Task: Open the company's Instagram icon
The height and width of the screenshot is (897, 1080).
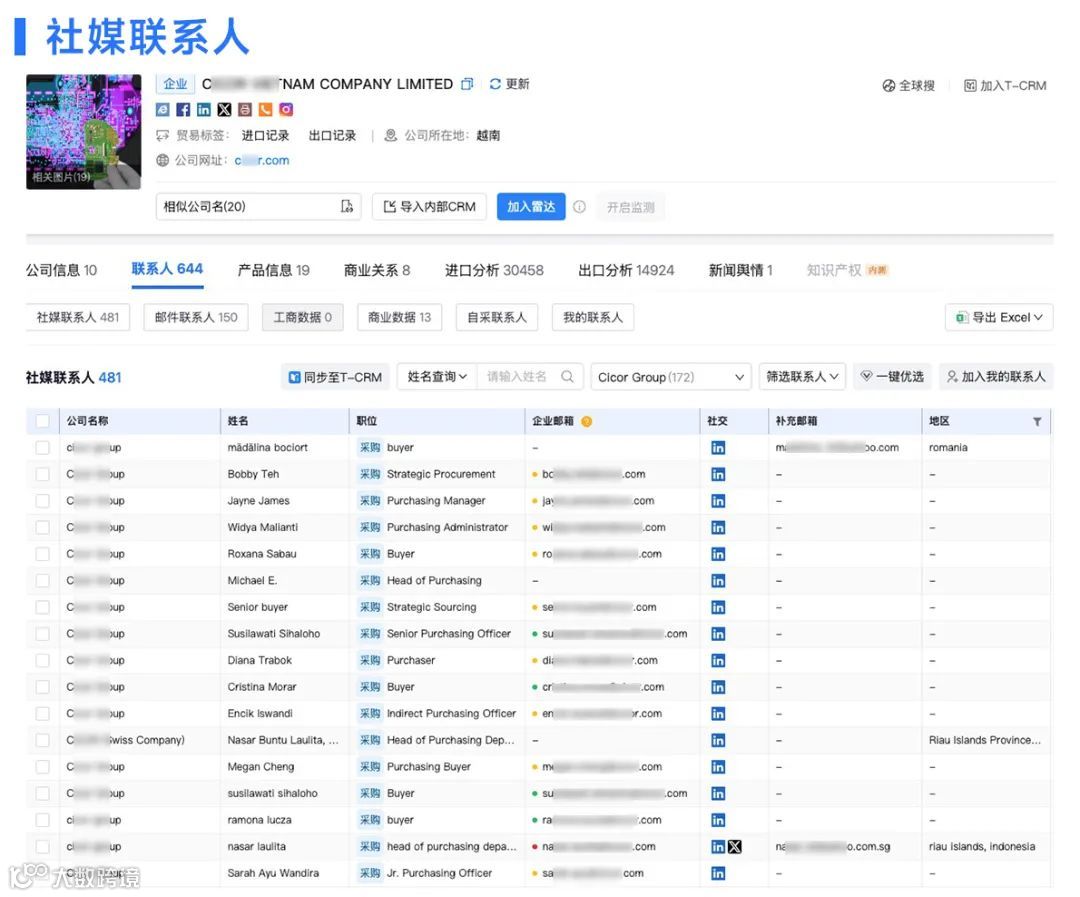Action: 287,110
